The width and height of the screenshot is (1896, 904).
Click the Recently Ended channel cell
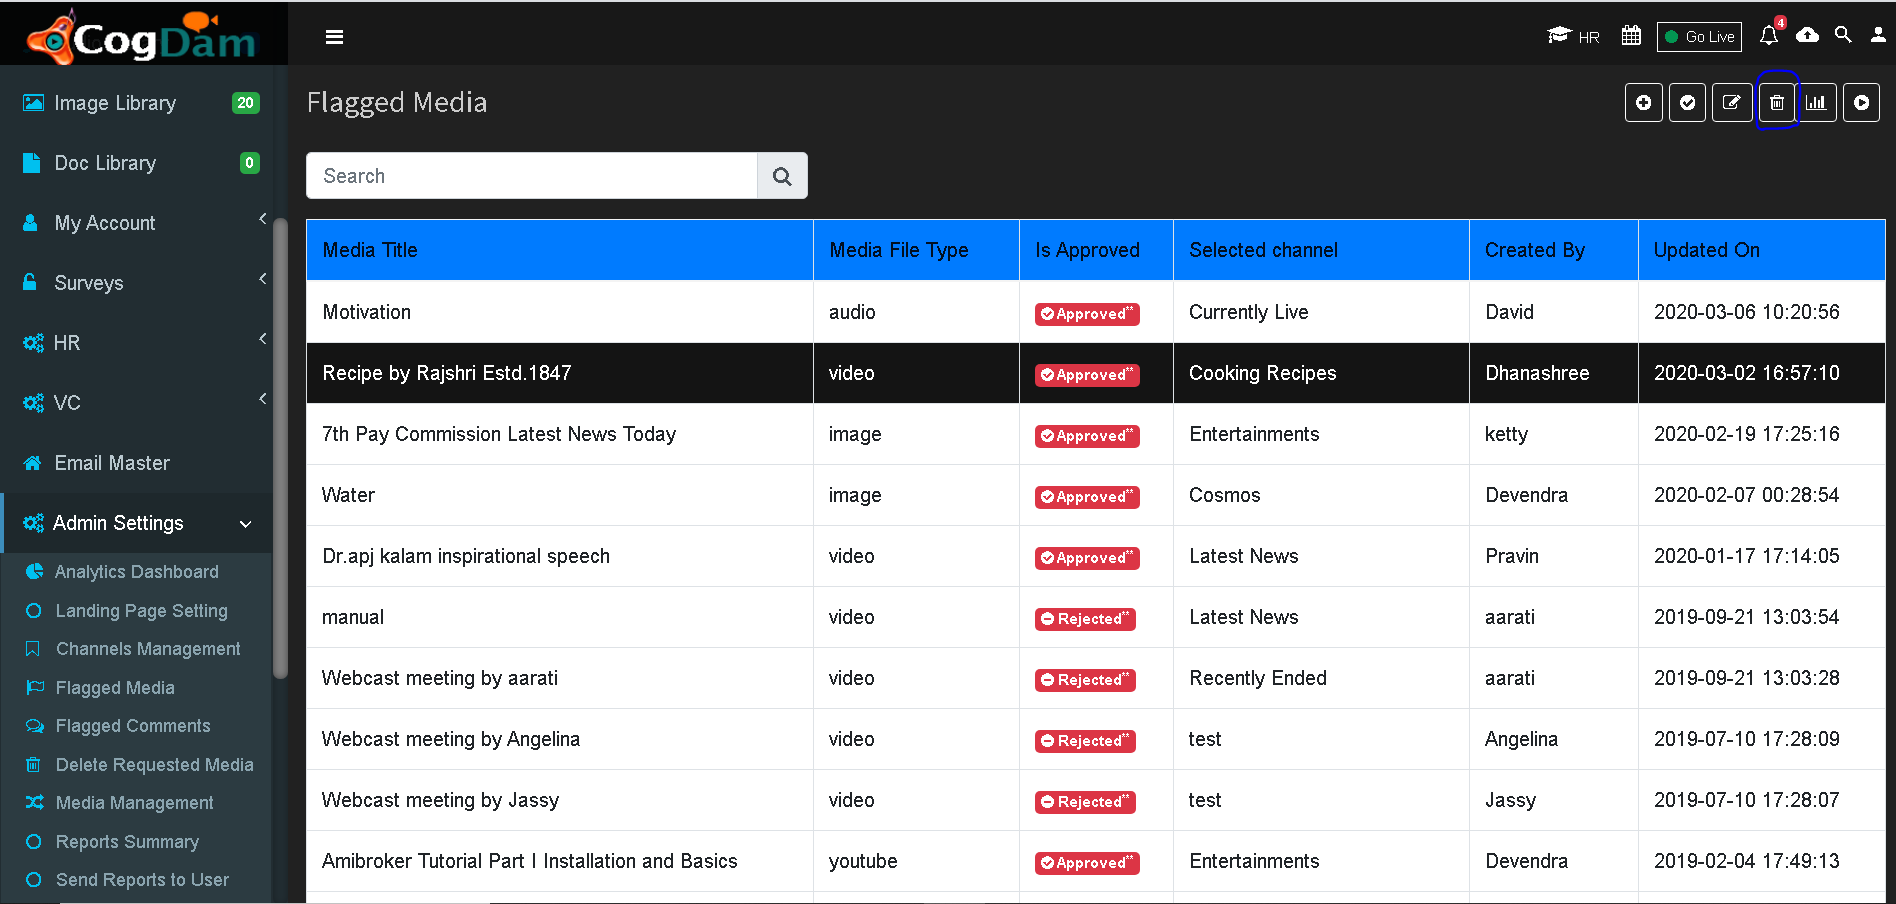pyautogui.click(x=1321, y=678)
